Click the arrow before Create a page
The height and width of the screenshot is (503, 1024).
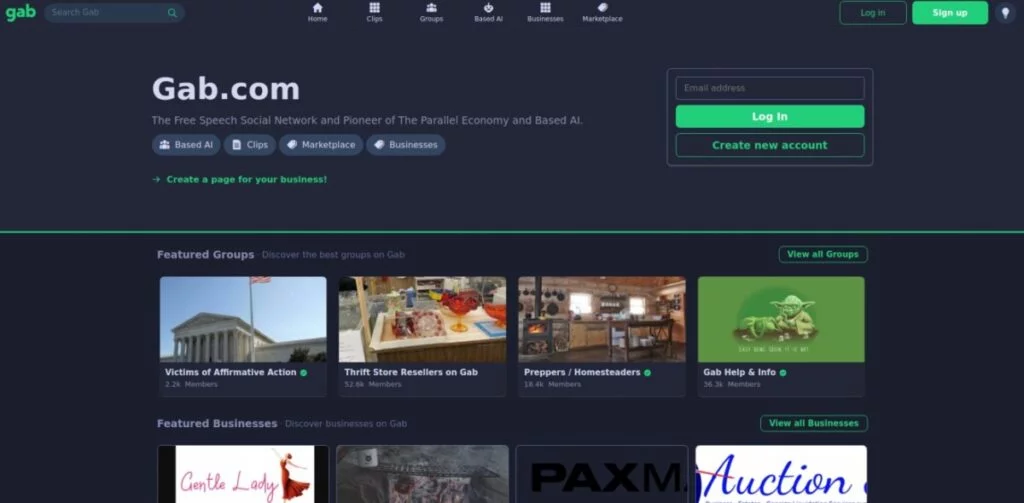156,179
